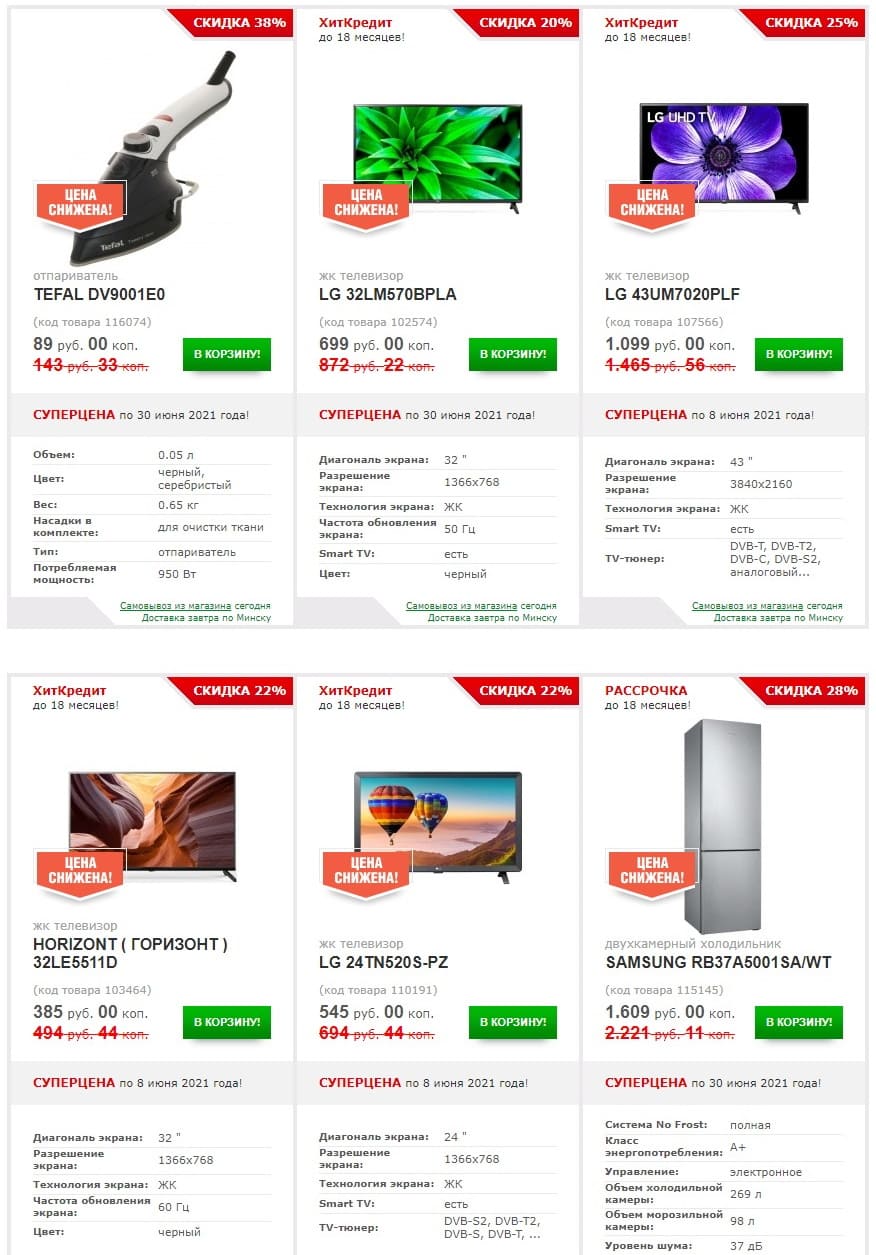Add SAMSUNG RB37A5001SA/WT fridge to cart
Image resolution: width=876 pixels, height=1255 pixels.
click(x=799, y=1022)
